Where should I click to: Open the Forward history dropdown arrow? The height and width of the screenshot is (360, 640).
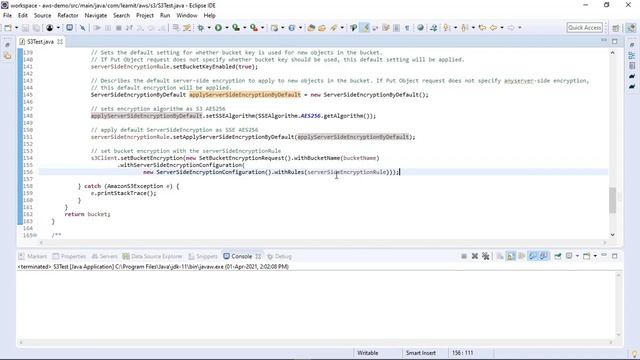(x=520, y=28)
